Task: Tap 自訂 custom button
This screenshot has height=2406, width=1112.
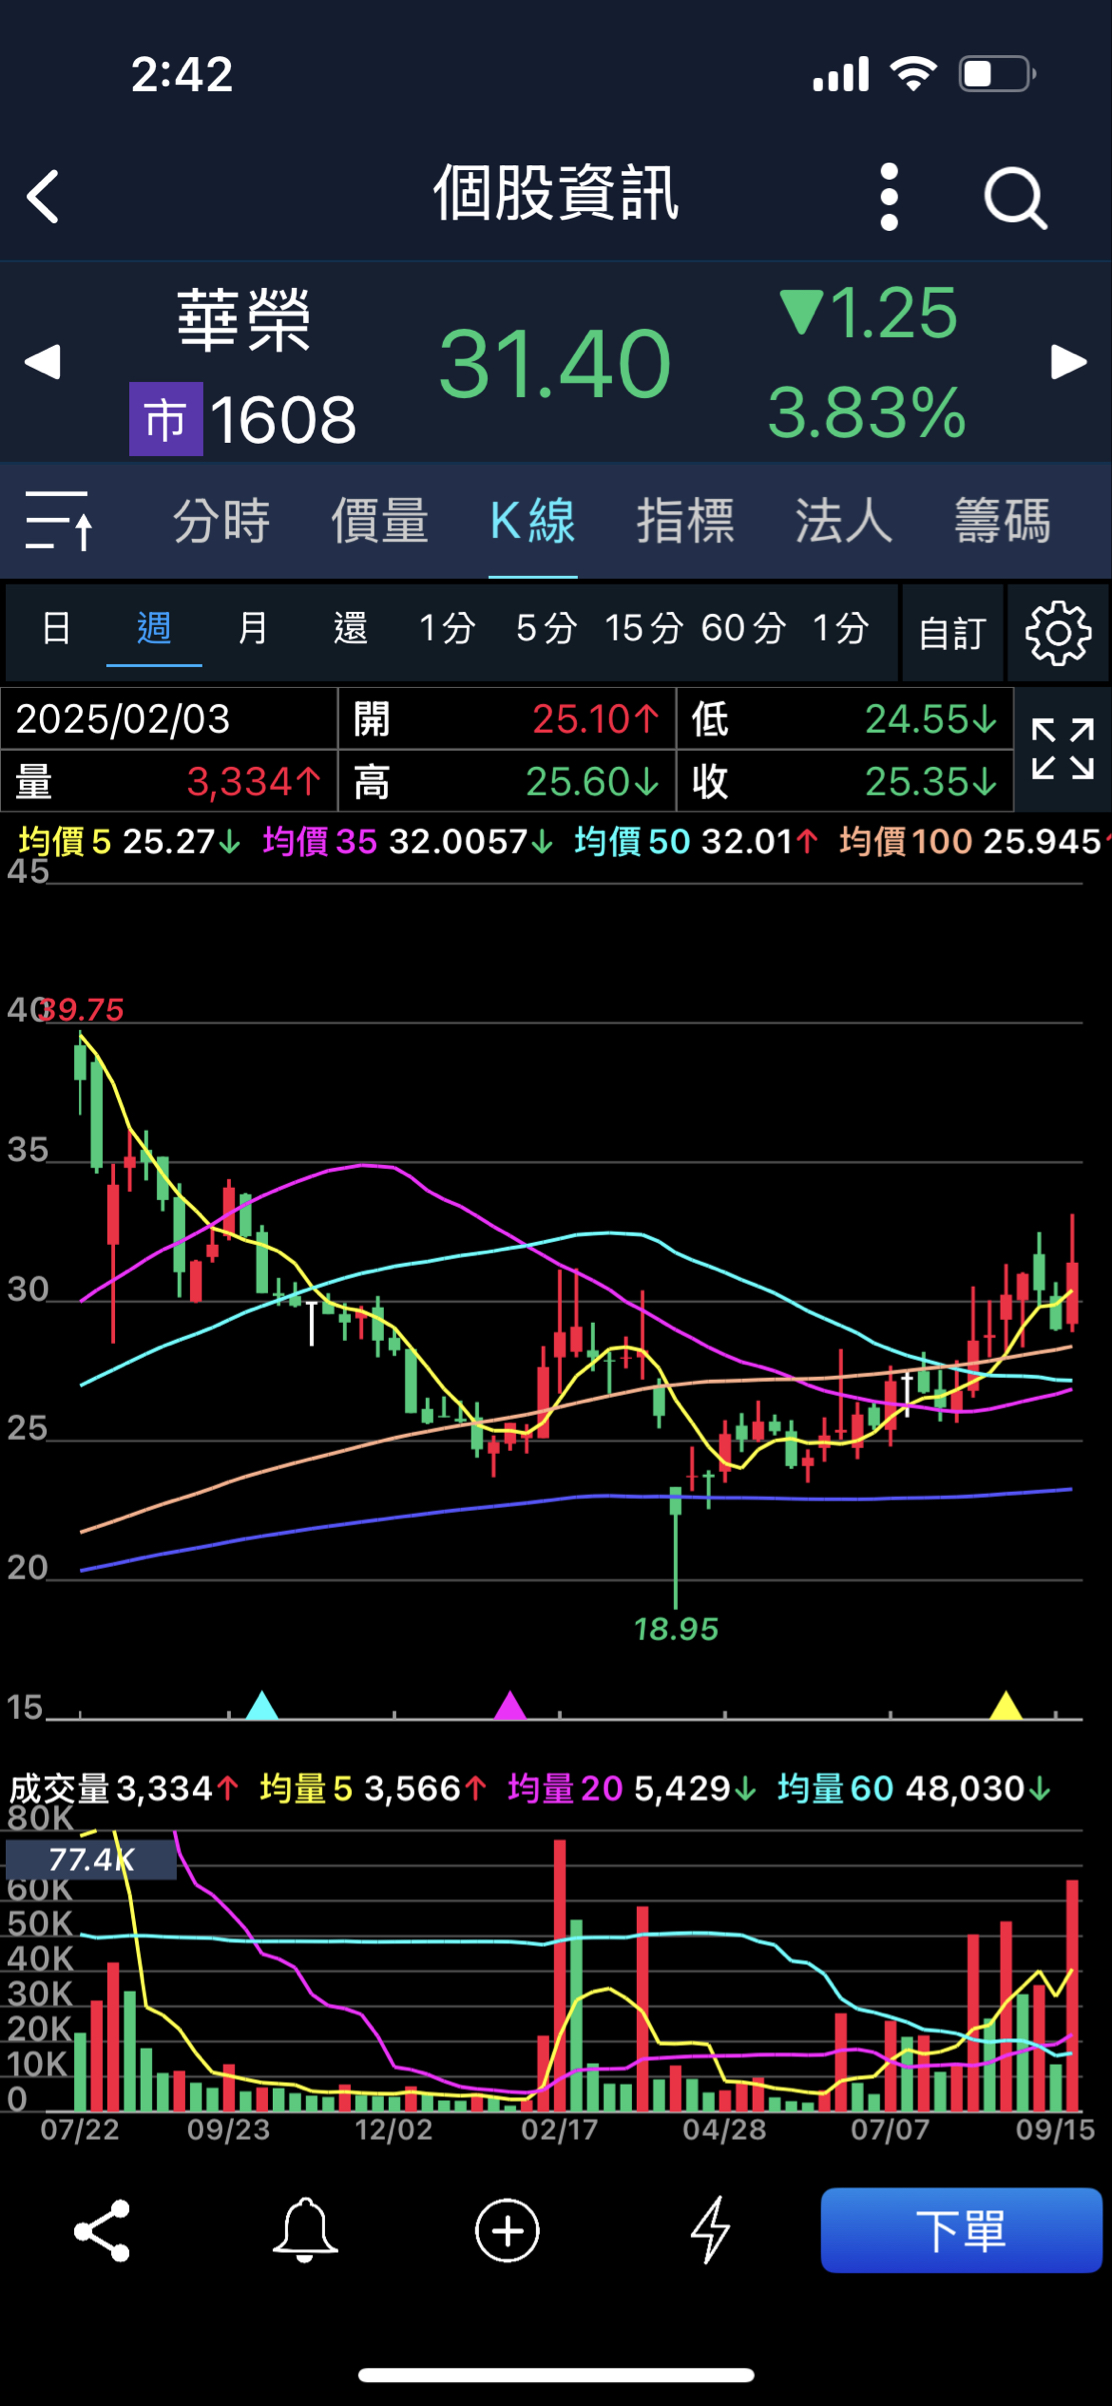Action: tap(952, 633)
